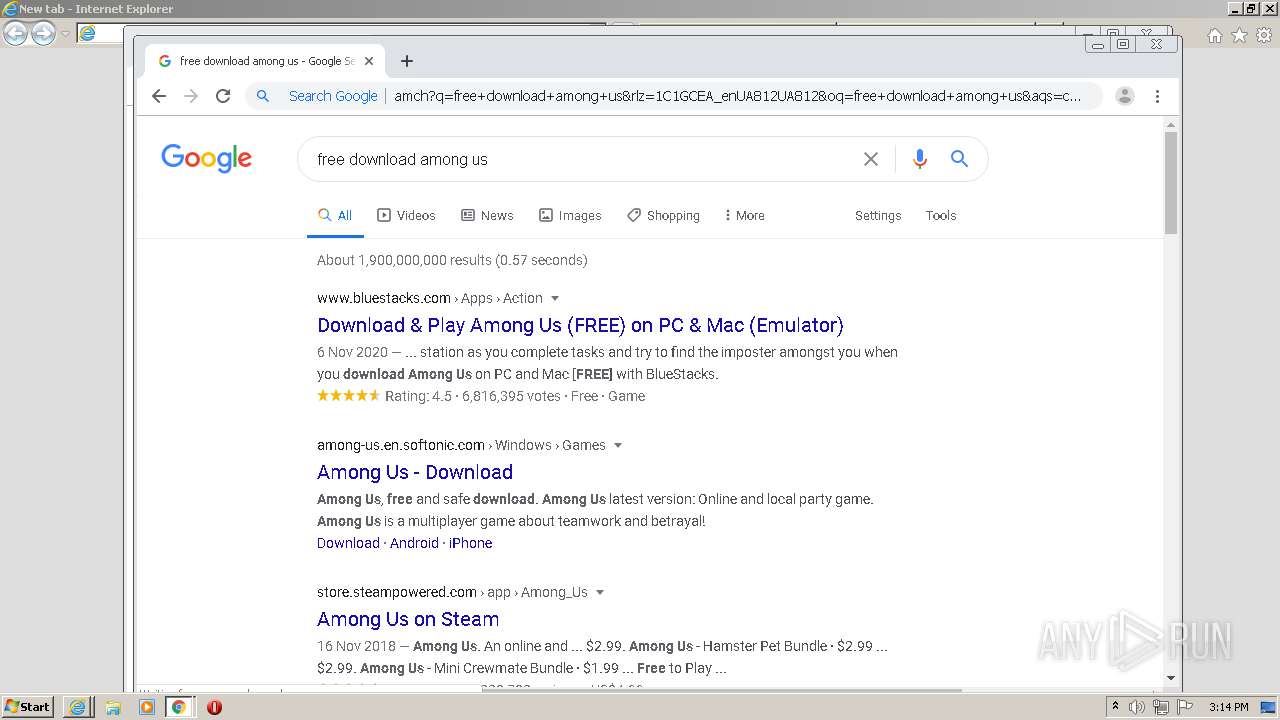The height and width of the screenshot is (720, 1280).
Task: Click the vertical scrollbar thumb
Action: (x=1171, y=183)
